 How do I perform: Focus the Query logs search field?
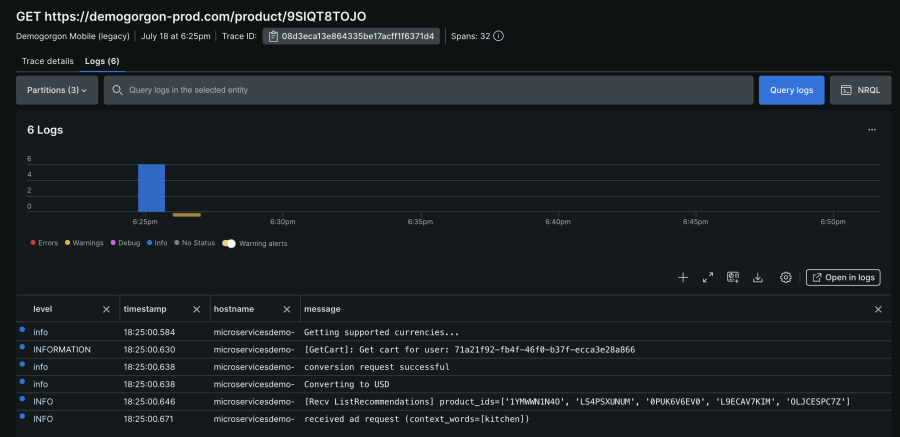(x=428, y=90)
